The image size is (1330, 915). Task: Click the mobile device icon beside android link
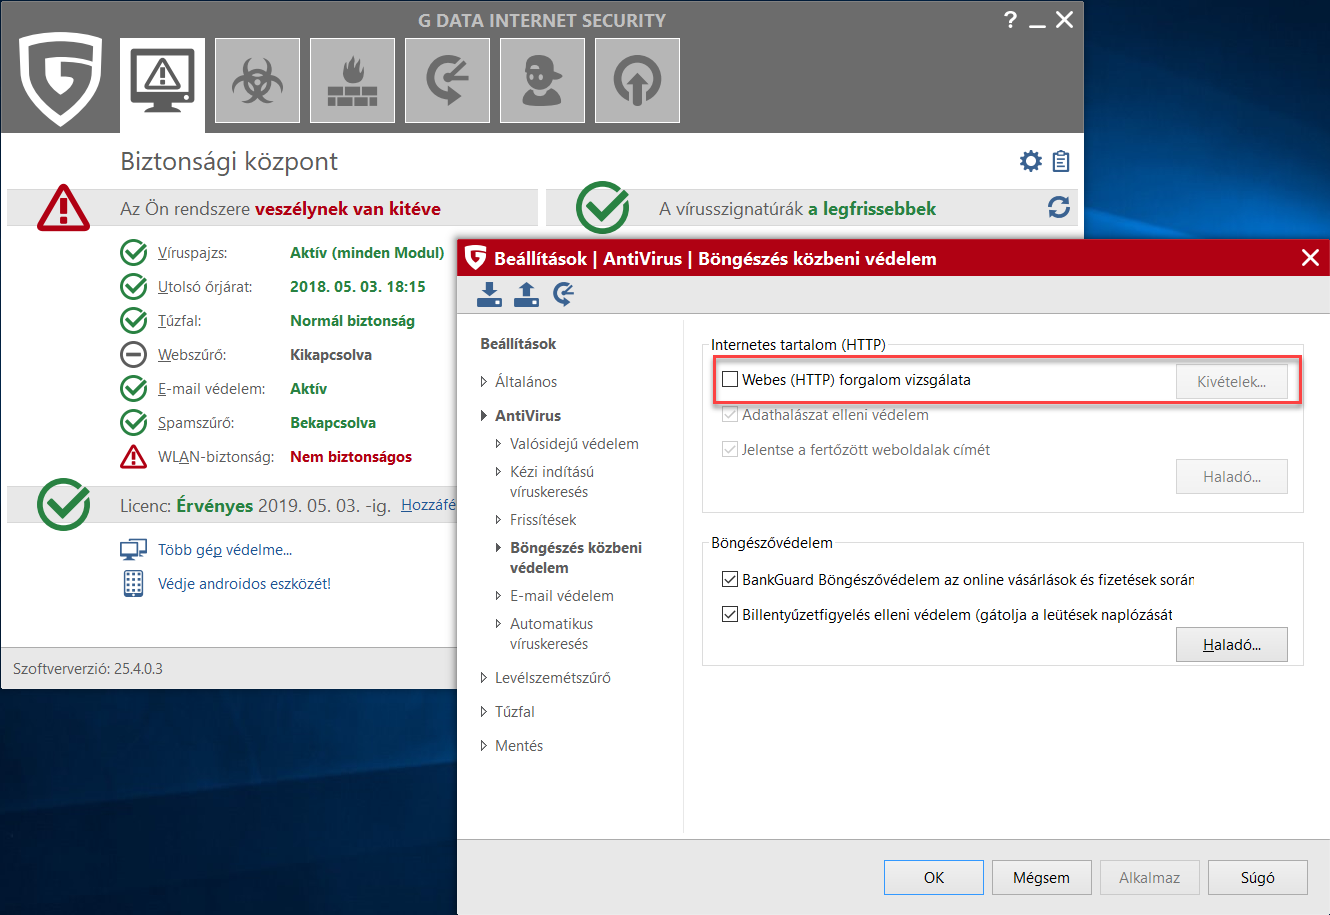[x=133, y=584]
